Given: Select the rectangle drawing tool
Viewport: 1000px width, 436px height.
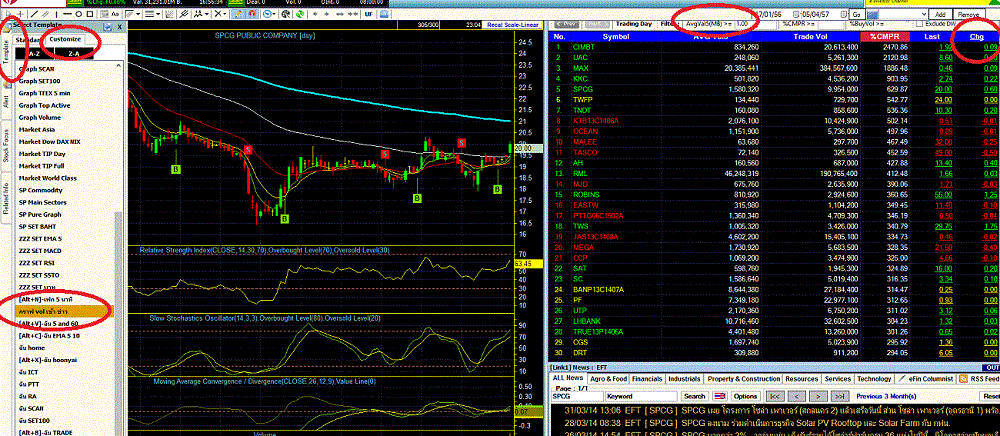Looking at the screenshot, I should pyautogui.click(x=89, y=14).
